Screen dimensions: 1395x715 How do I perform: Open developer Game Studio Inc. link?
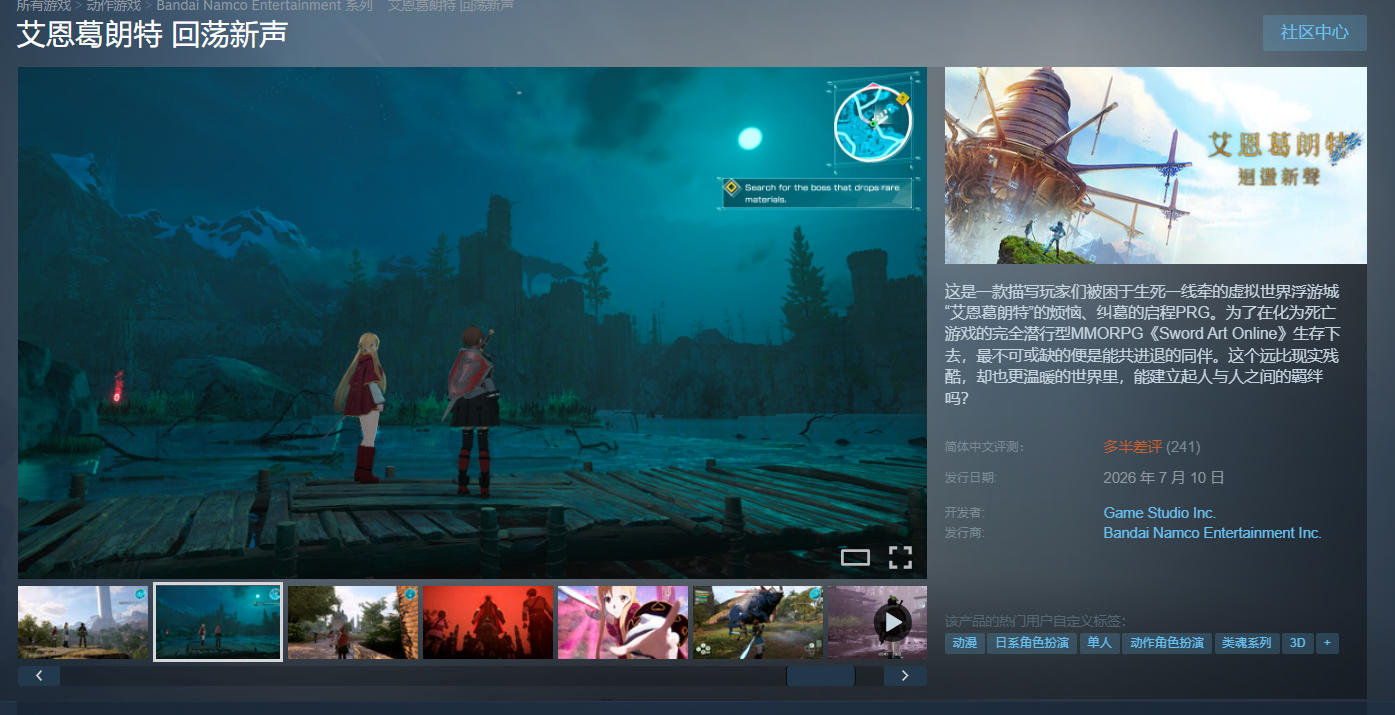(1159, 513)
